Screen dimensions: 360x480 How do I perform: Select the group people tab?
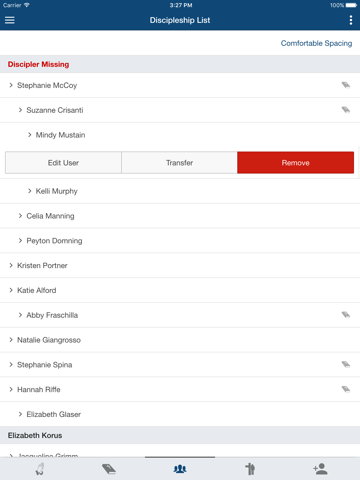pos(180,469)
